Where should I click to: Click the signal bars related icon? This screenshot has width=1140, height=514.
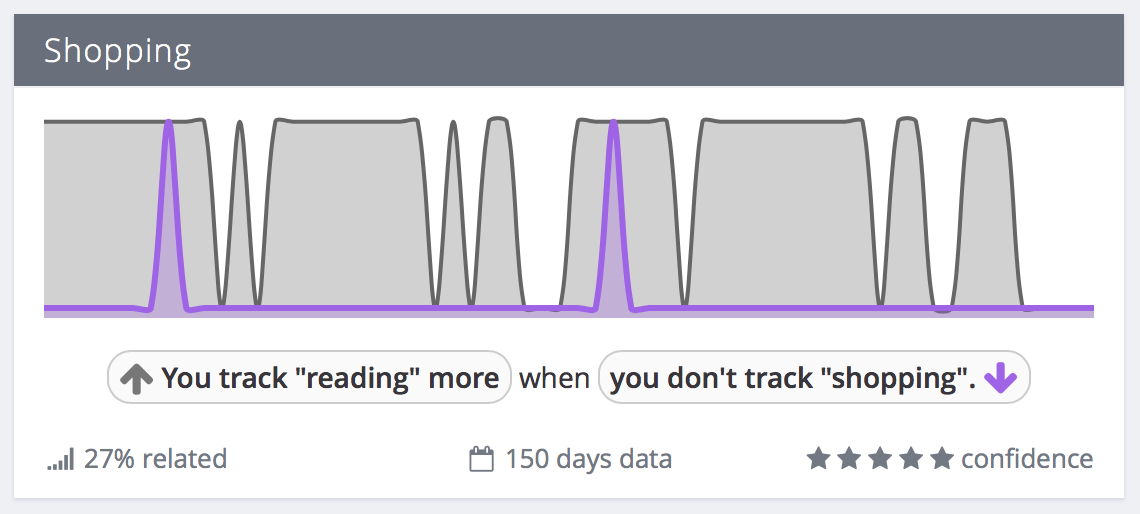point(61,459)
